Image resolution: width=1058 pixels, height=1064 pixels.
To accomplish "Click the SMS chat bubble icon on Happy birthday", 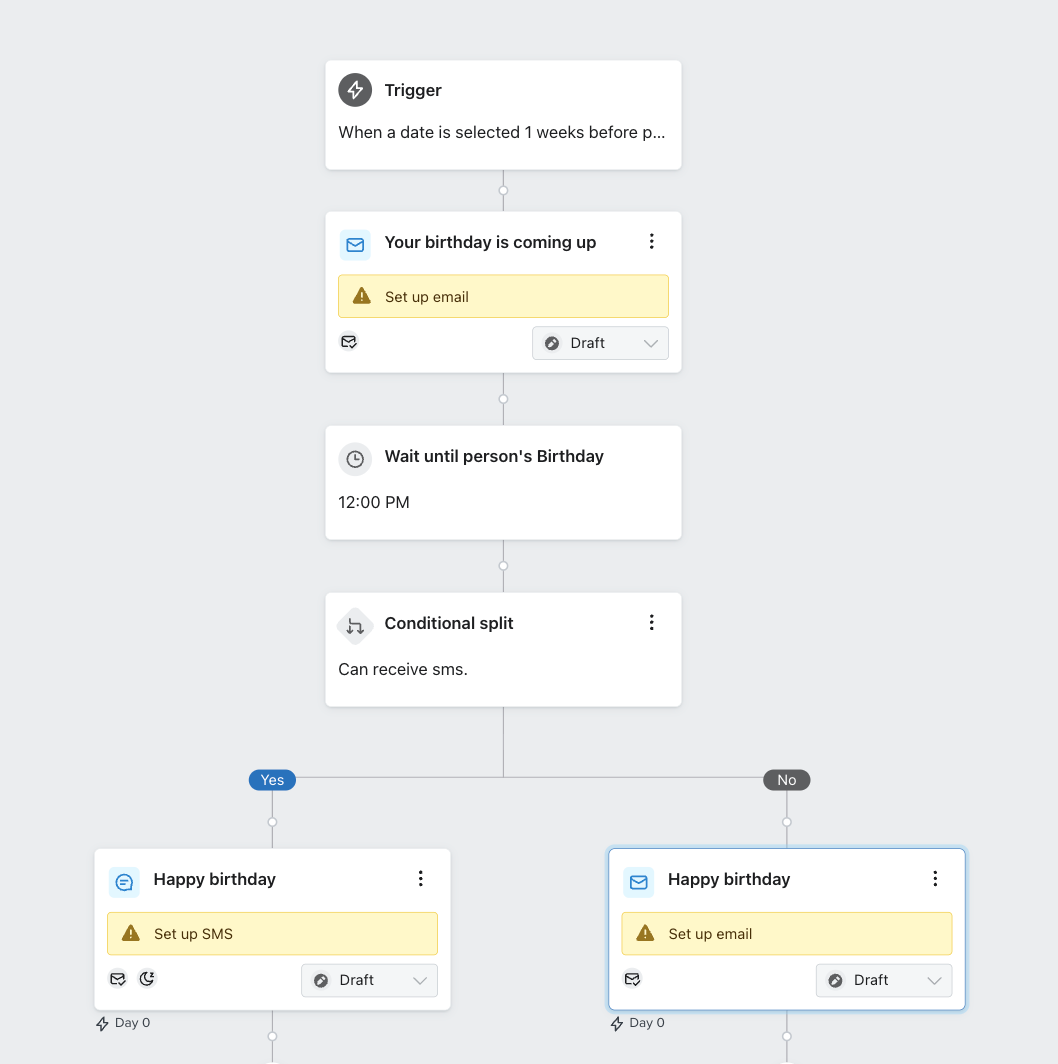I will [x=124, y=882].
